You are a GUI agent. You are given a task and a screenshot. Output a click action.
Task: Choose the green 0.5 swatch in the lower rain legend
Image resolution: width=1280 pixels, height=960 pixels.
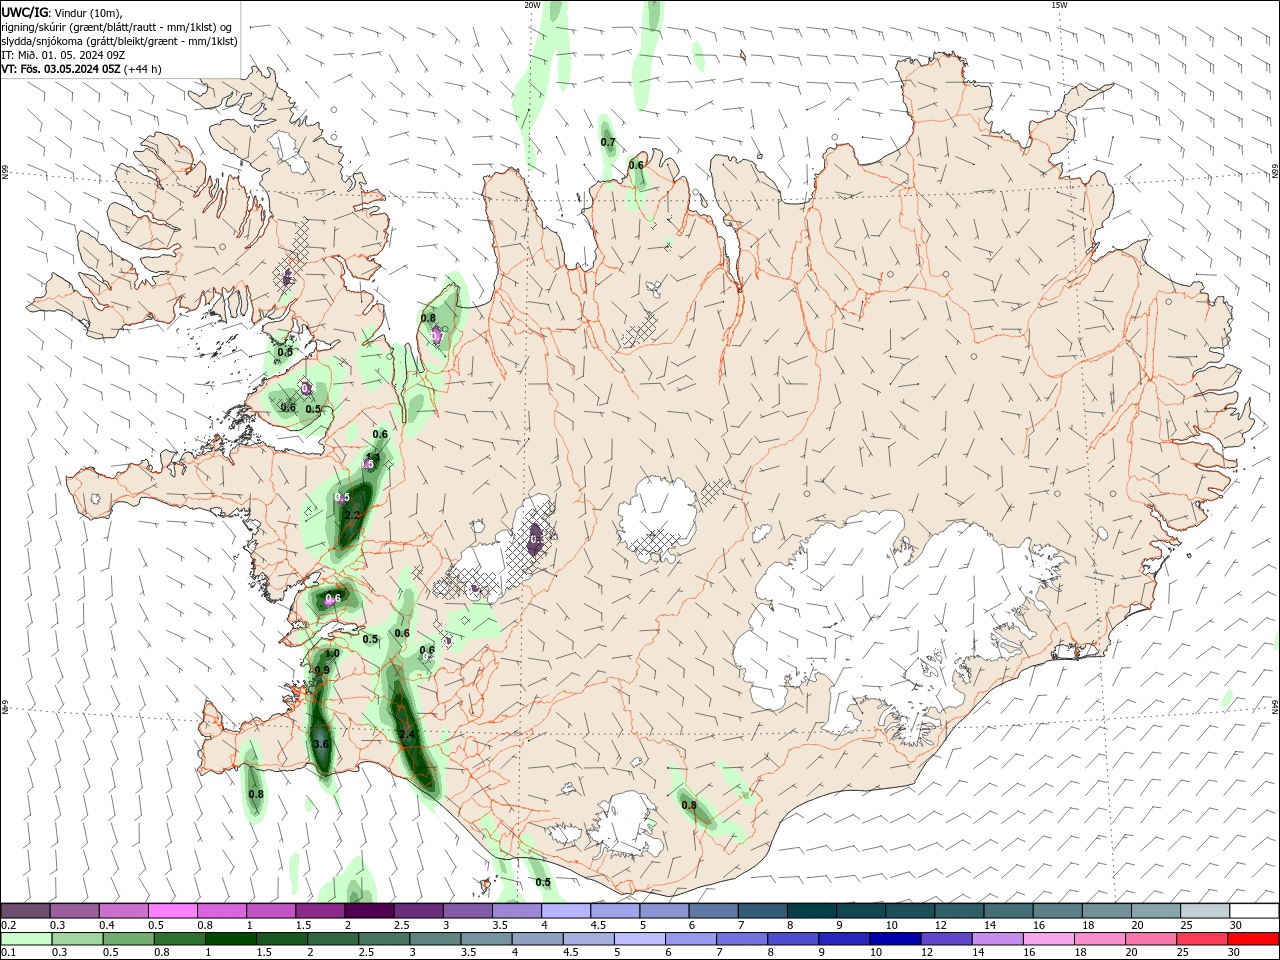(128, 939)
